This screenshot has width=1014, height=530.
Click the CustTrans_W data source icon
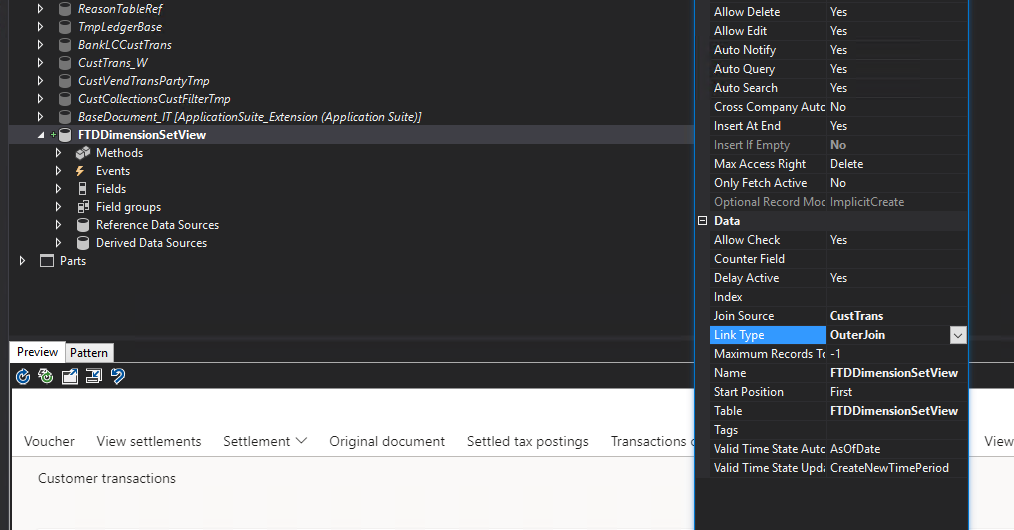[x=65, y=63]
